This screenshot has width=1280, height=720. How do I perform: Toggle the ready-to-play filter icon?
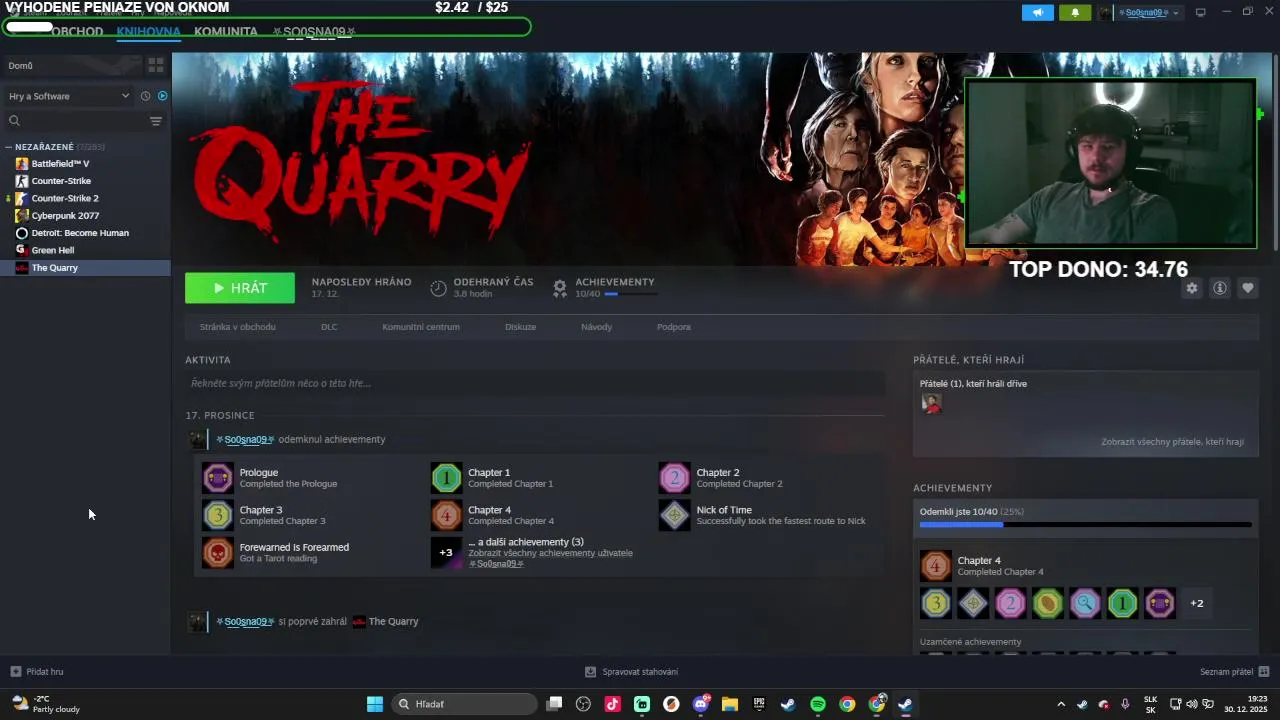163,96
